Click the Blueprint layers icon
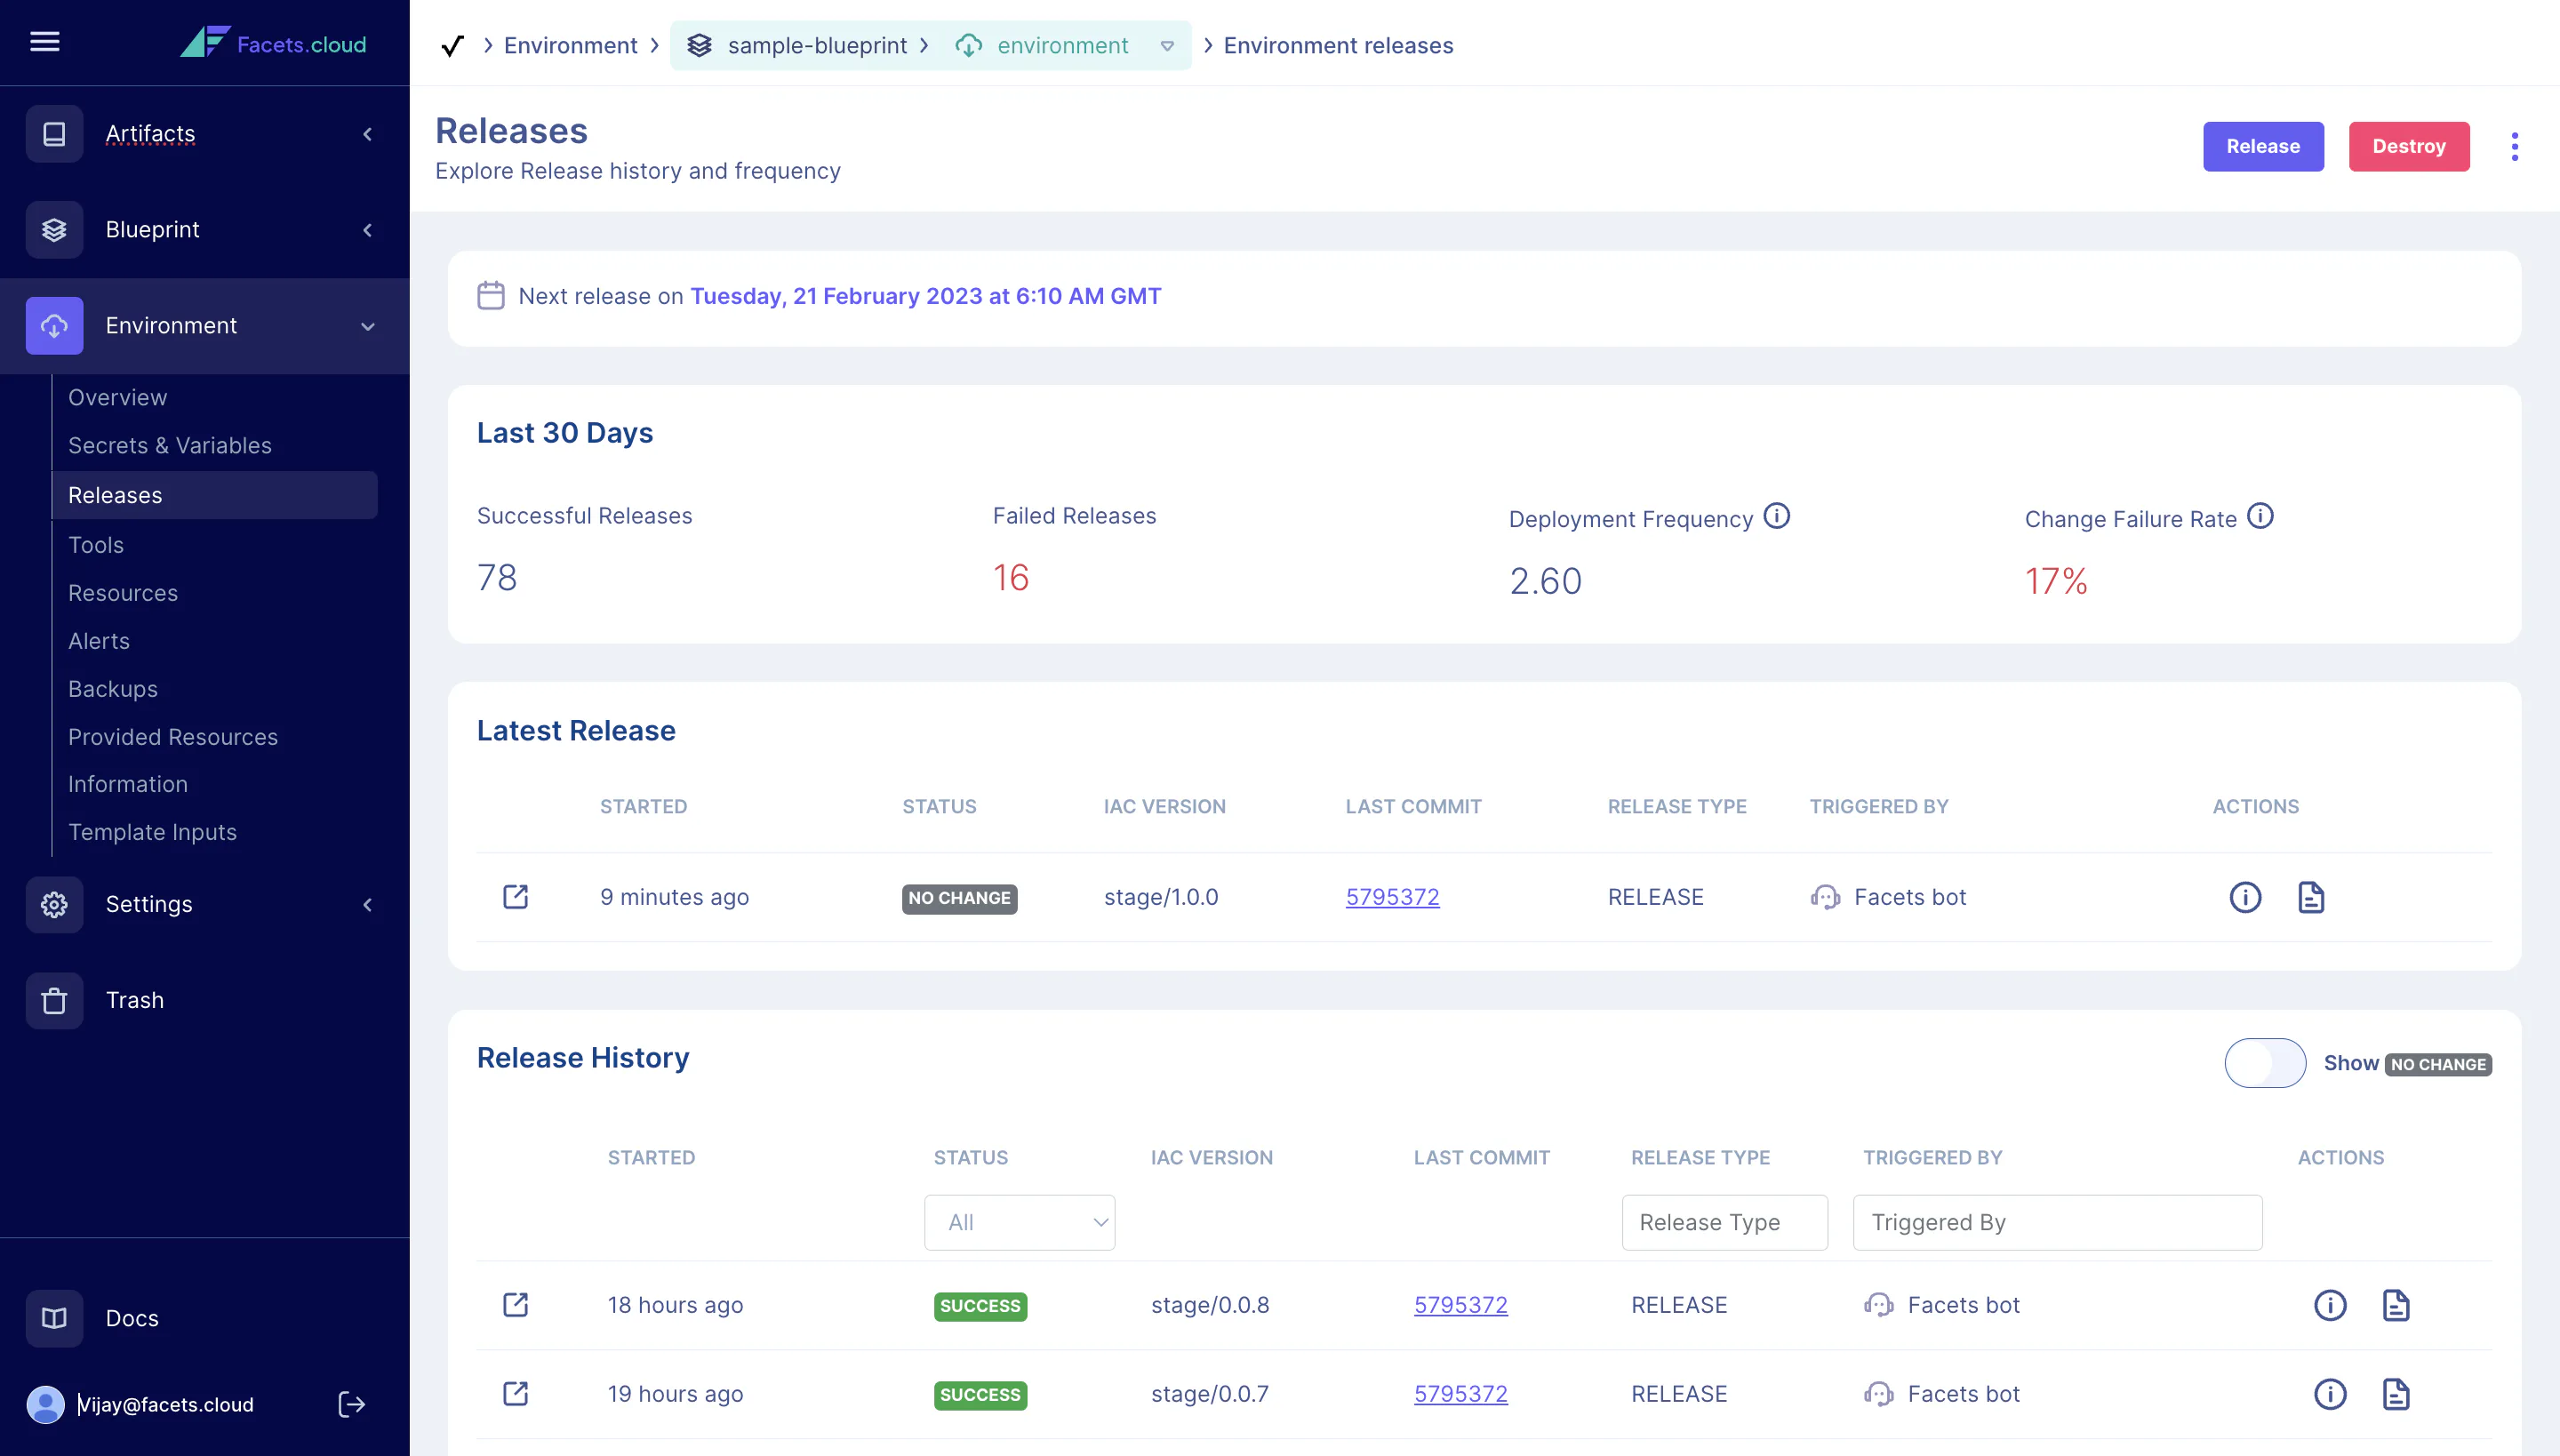 point(54,229)
